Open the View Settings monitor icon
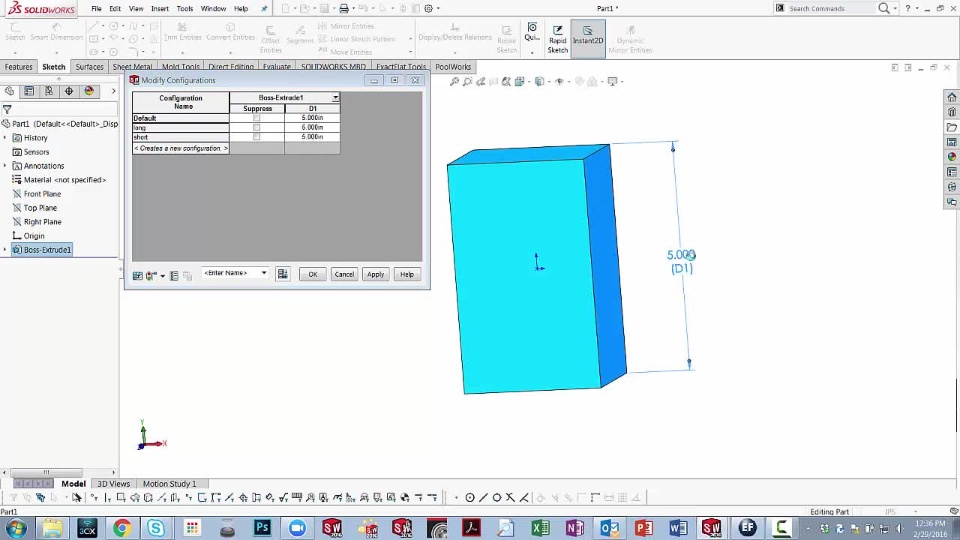Viewport: 960px width, 540px height. [612, 81]
